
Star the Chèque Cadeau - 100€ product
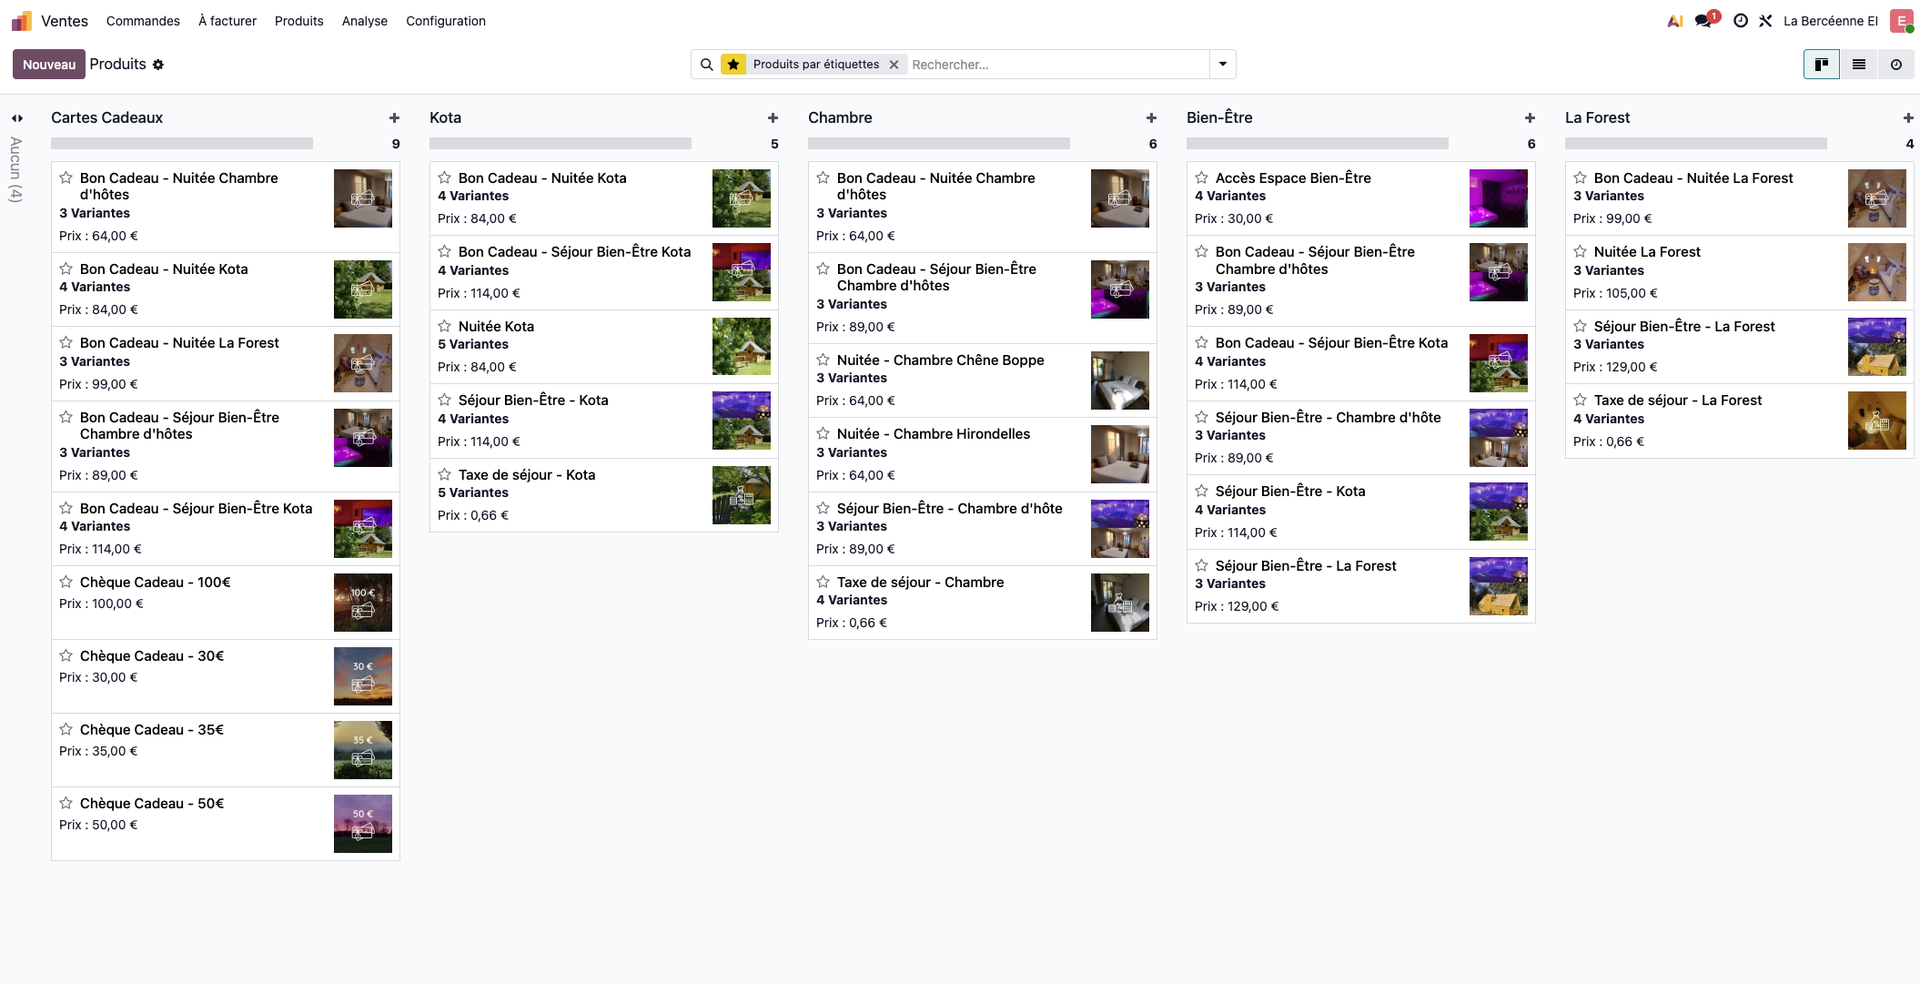tap(66, 582)
